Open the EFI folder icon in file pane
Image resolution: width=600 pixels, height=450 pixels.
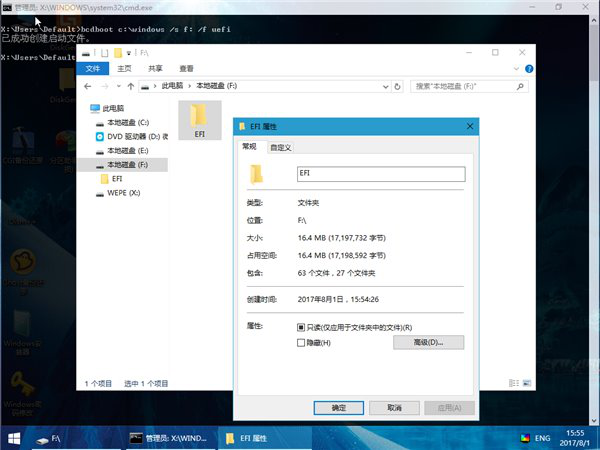click(199, 119)
